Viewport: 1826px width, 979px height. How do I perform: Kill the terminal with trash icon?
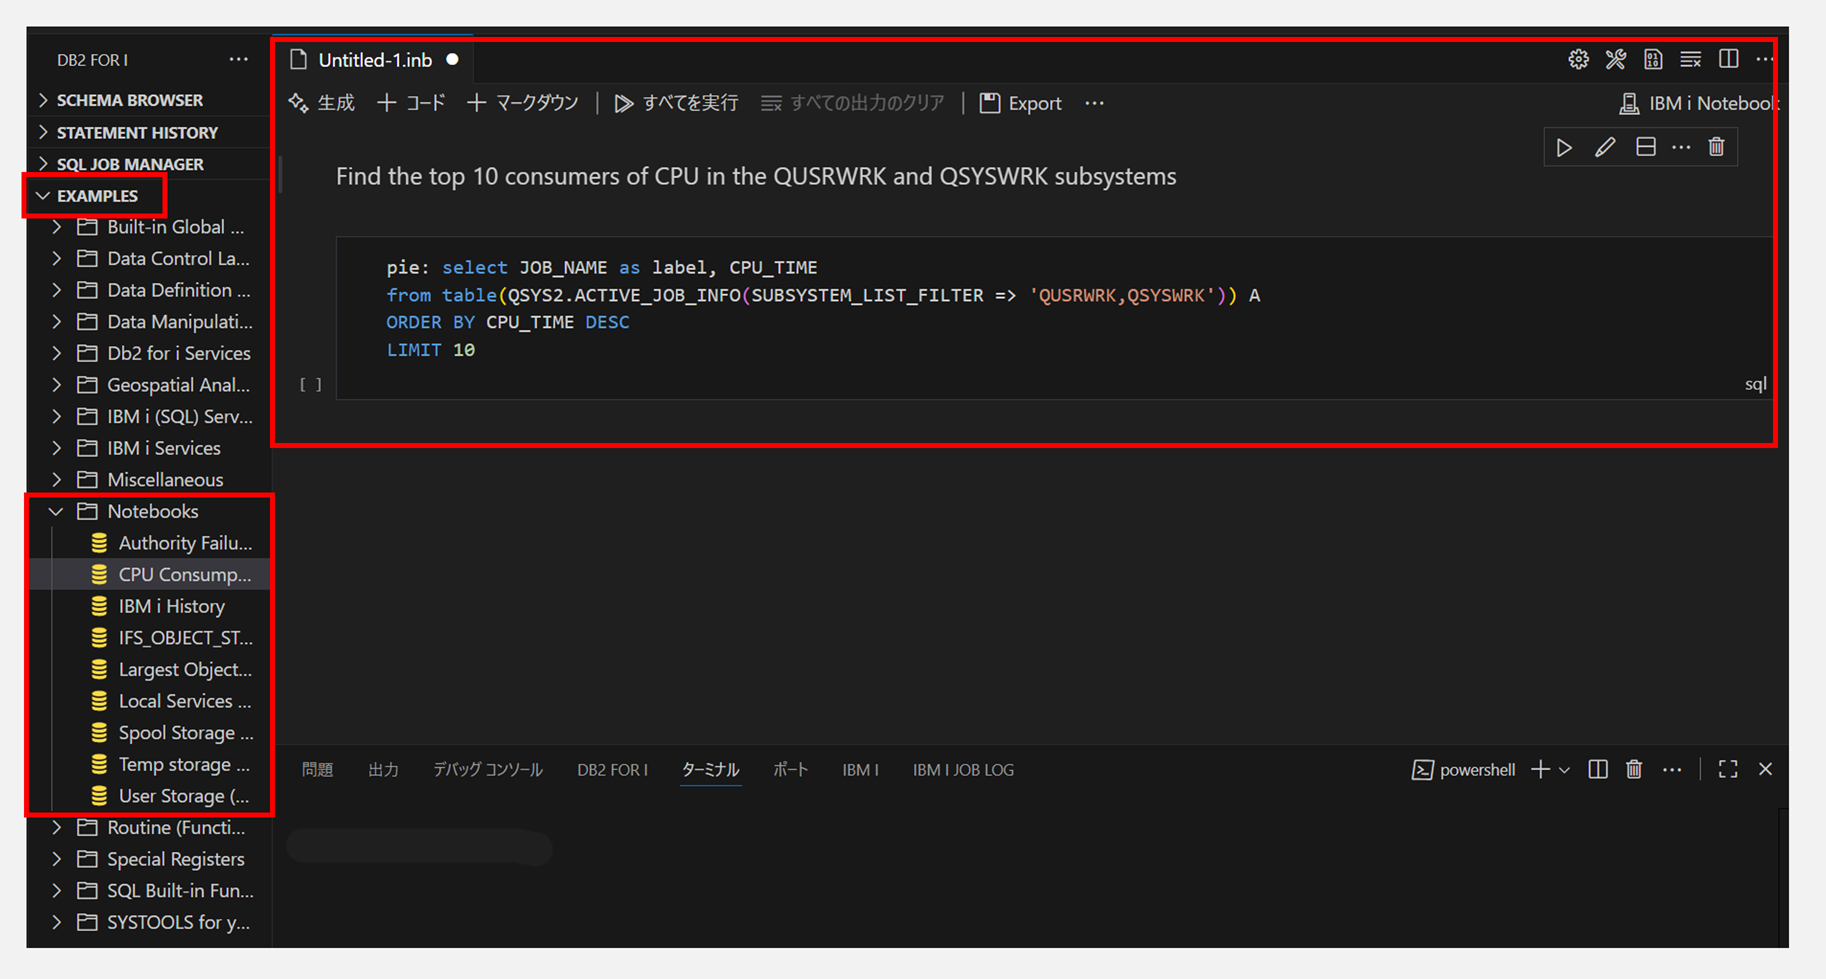pyautogui.click(x=1634, y=769)
